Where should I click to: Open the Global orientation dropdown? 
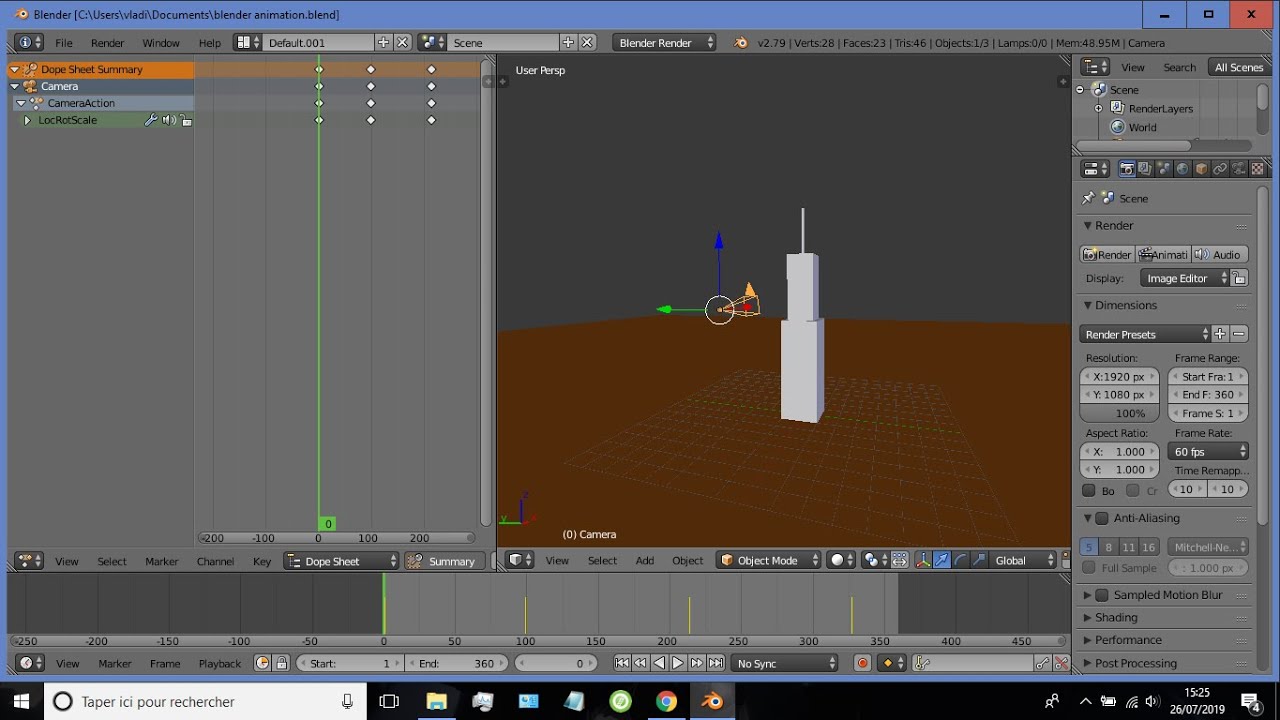[x=1022, y=560]
